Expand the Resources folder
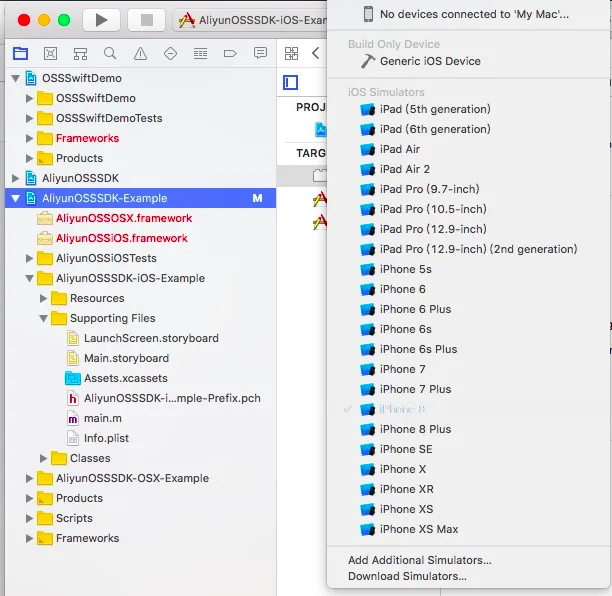The image size is (612, 596). coord(43,298)
